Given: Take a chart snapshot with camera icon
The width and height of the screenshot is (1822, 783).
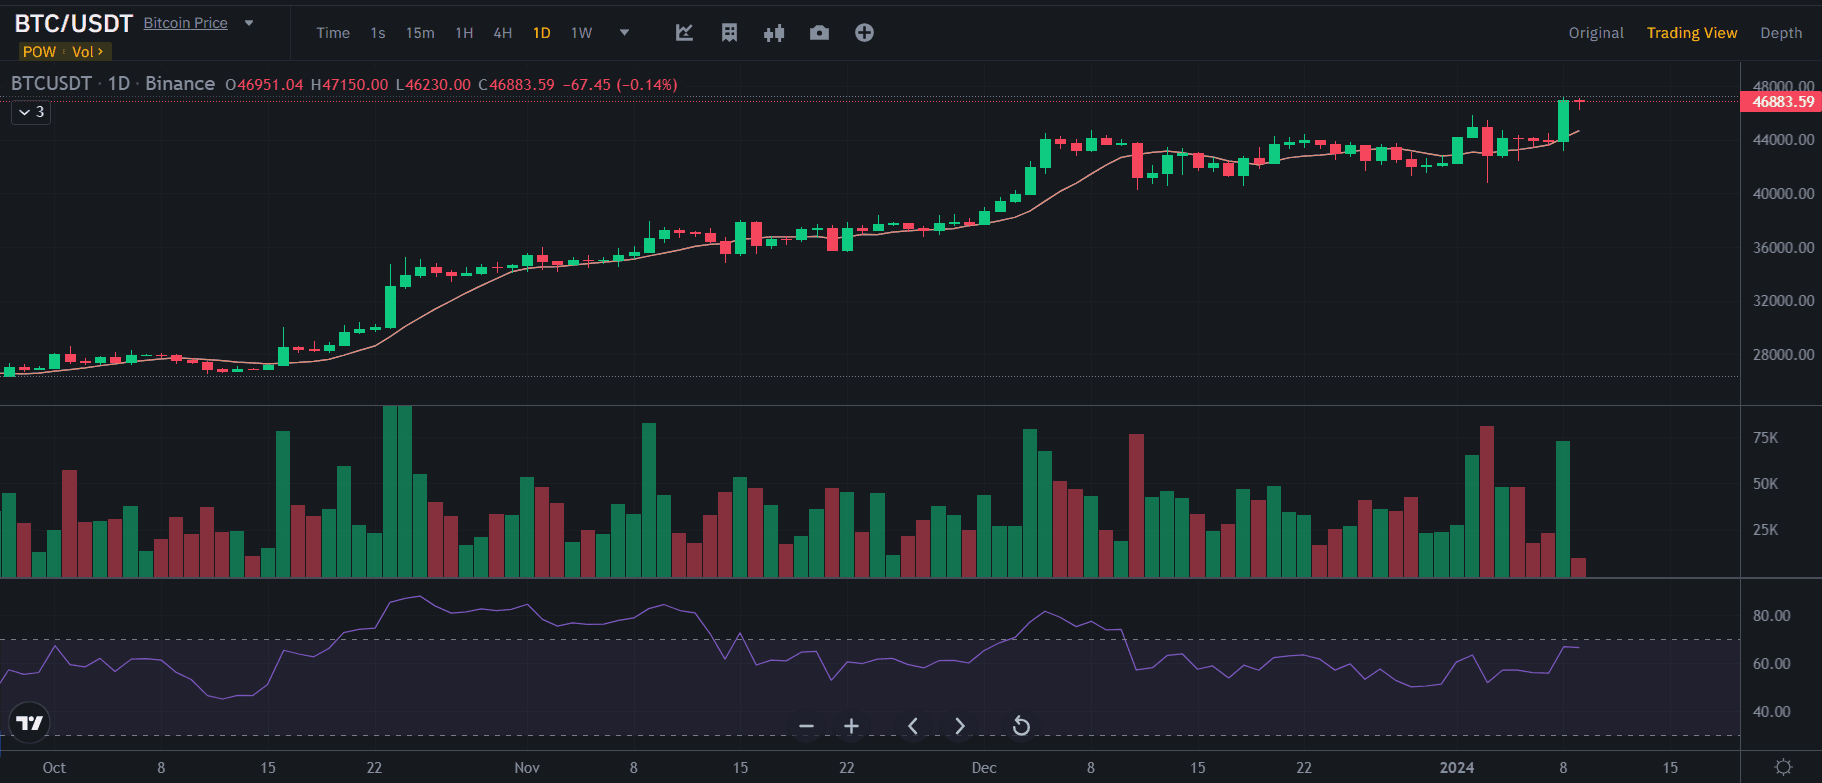Looking at the screenshot, I should [x=819, y=33].
